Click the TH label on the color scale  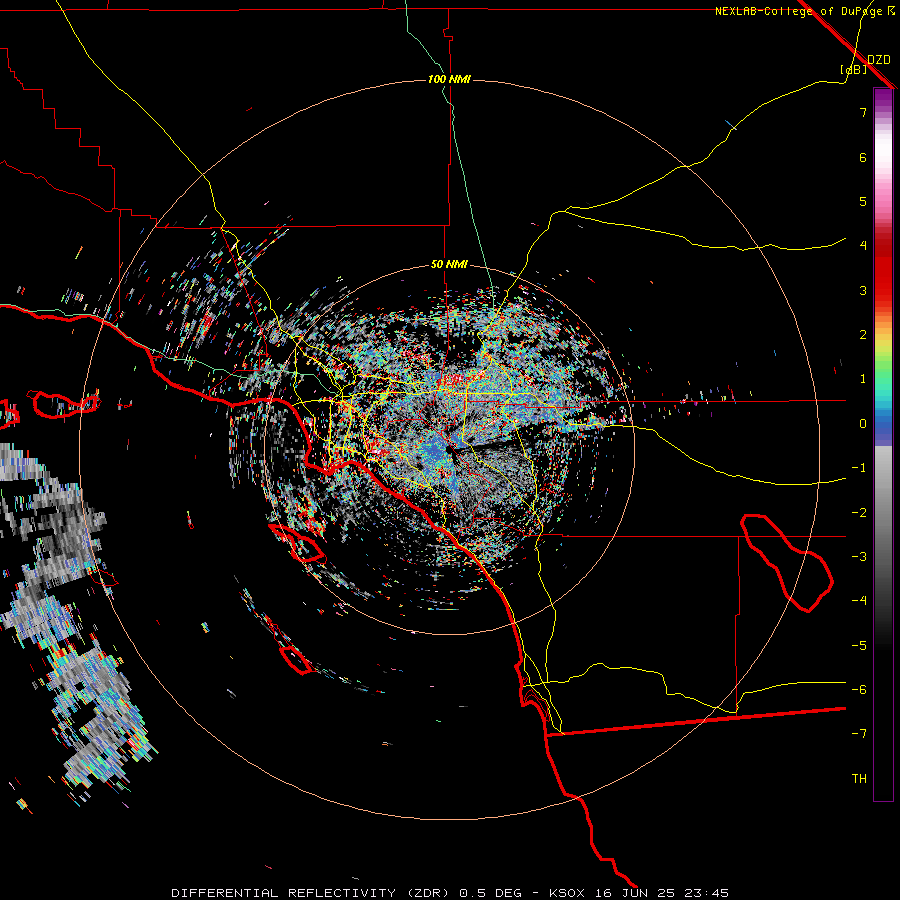point(859,779)
